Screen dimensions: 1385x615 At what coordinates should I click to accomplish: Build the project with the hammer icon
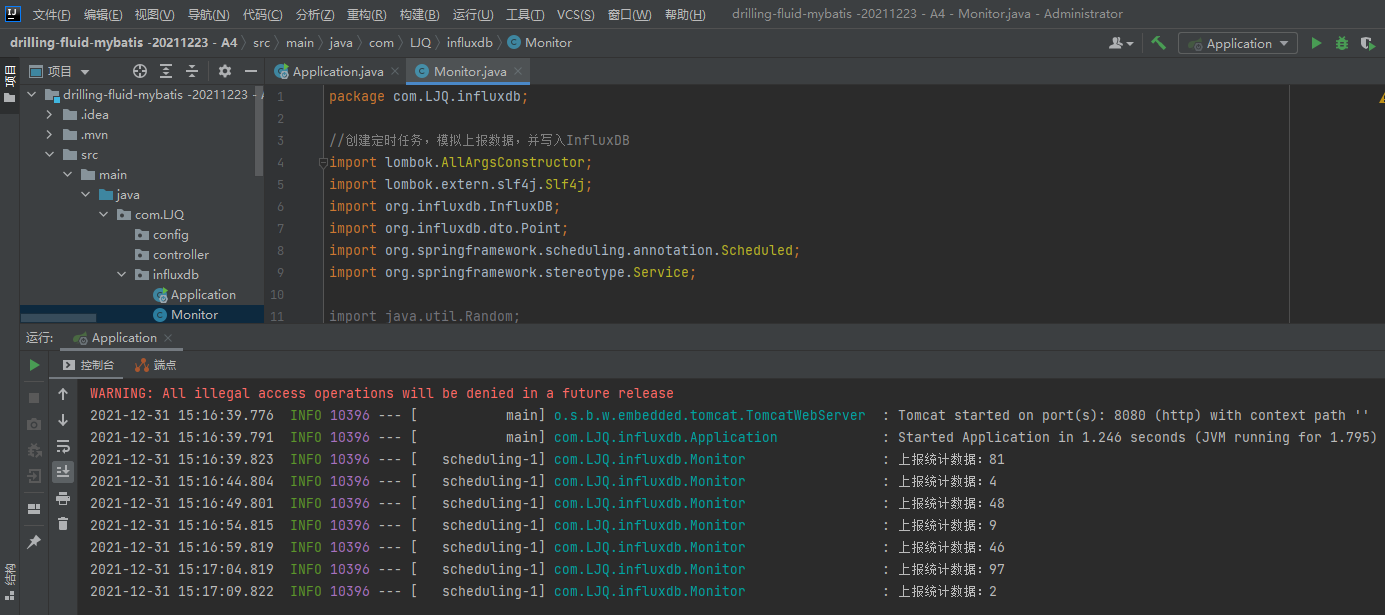(1157, 43)
